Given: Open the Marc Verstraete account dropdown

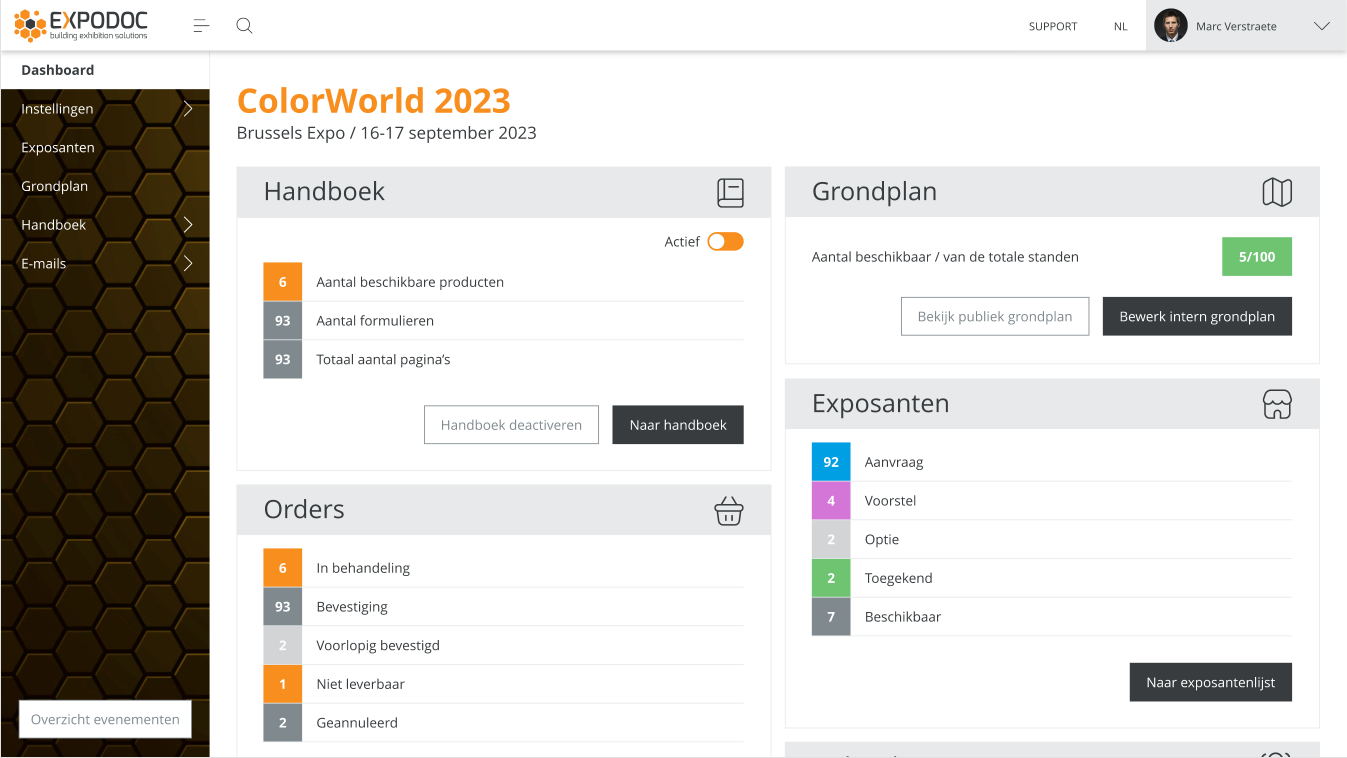Looking at the screenshot, I should click(x=1322, y=25).
